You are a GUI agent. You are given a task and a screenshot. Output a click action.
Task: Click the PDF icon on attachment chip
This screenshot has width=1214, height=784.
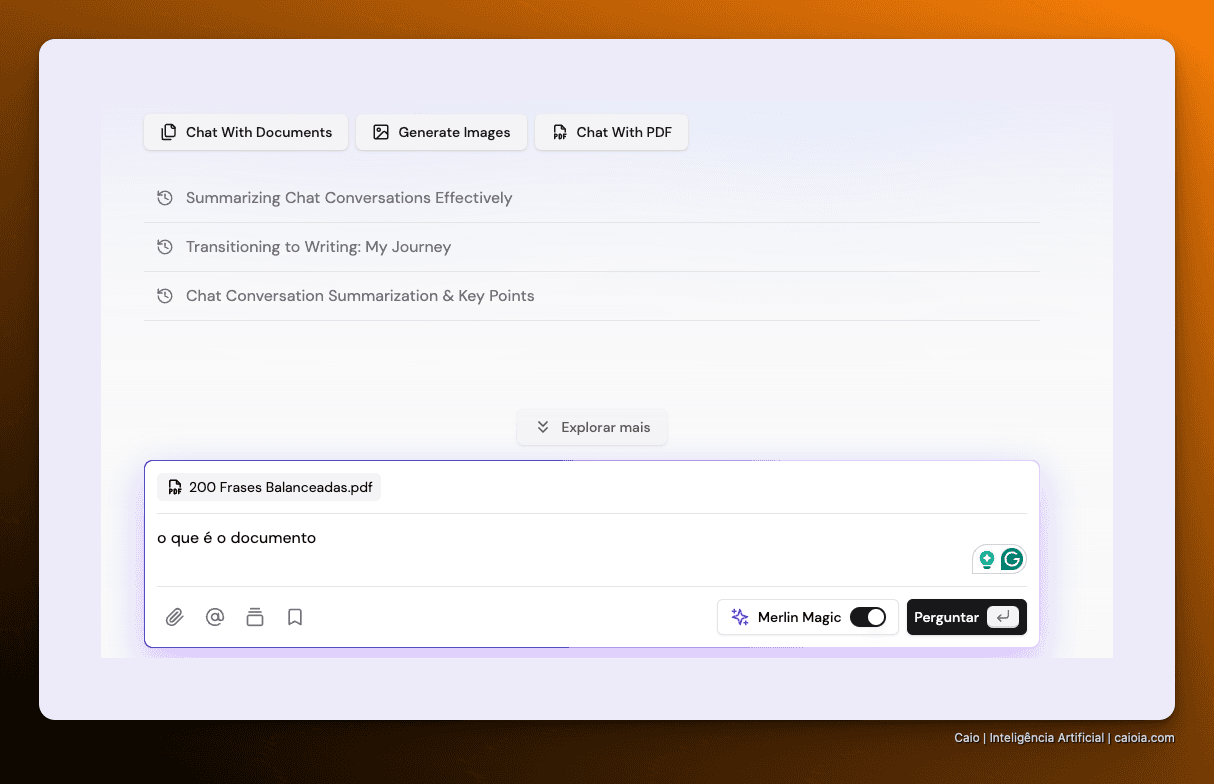coord(175,488)
